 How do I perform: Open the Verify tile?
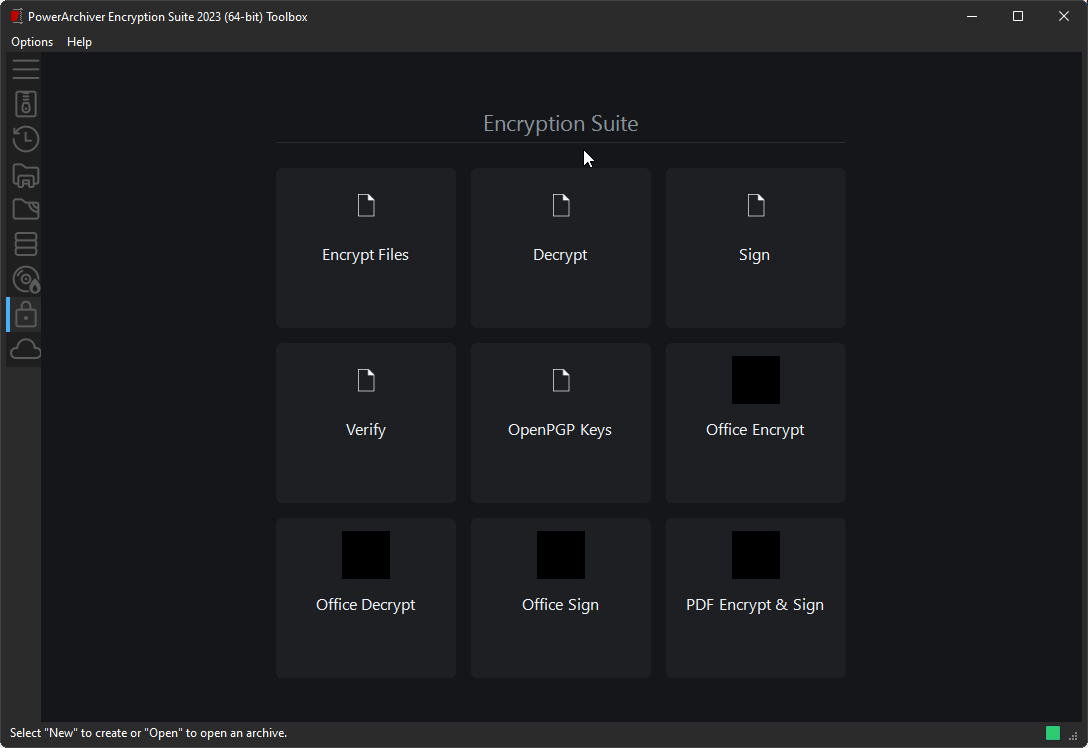pos(366,423)
